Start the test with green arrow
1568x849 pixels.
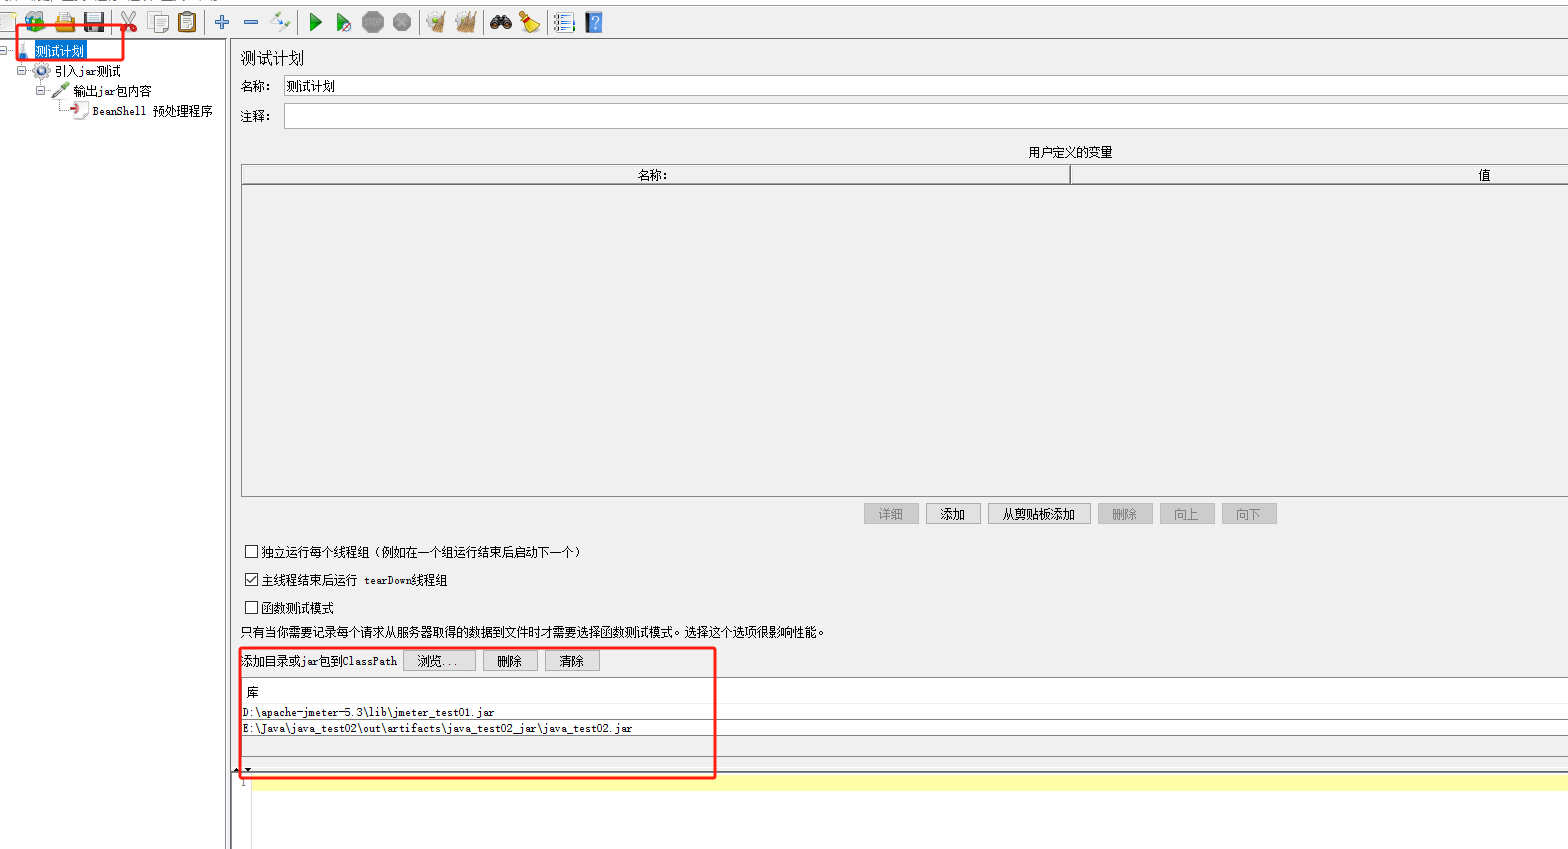[315, 21]
